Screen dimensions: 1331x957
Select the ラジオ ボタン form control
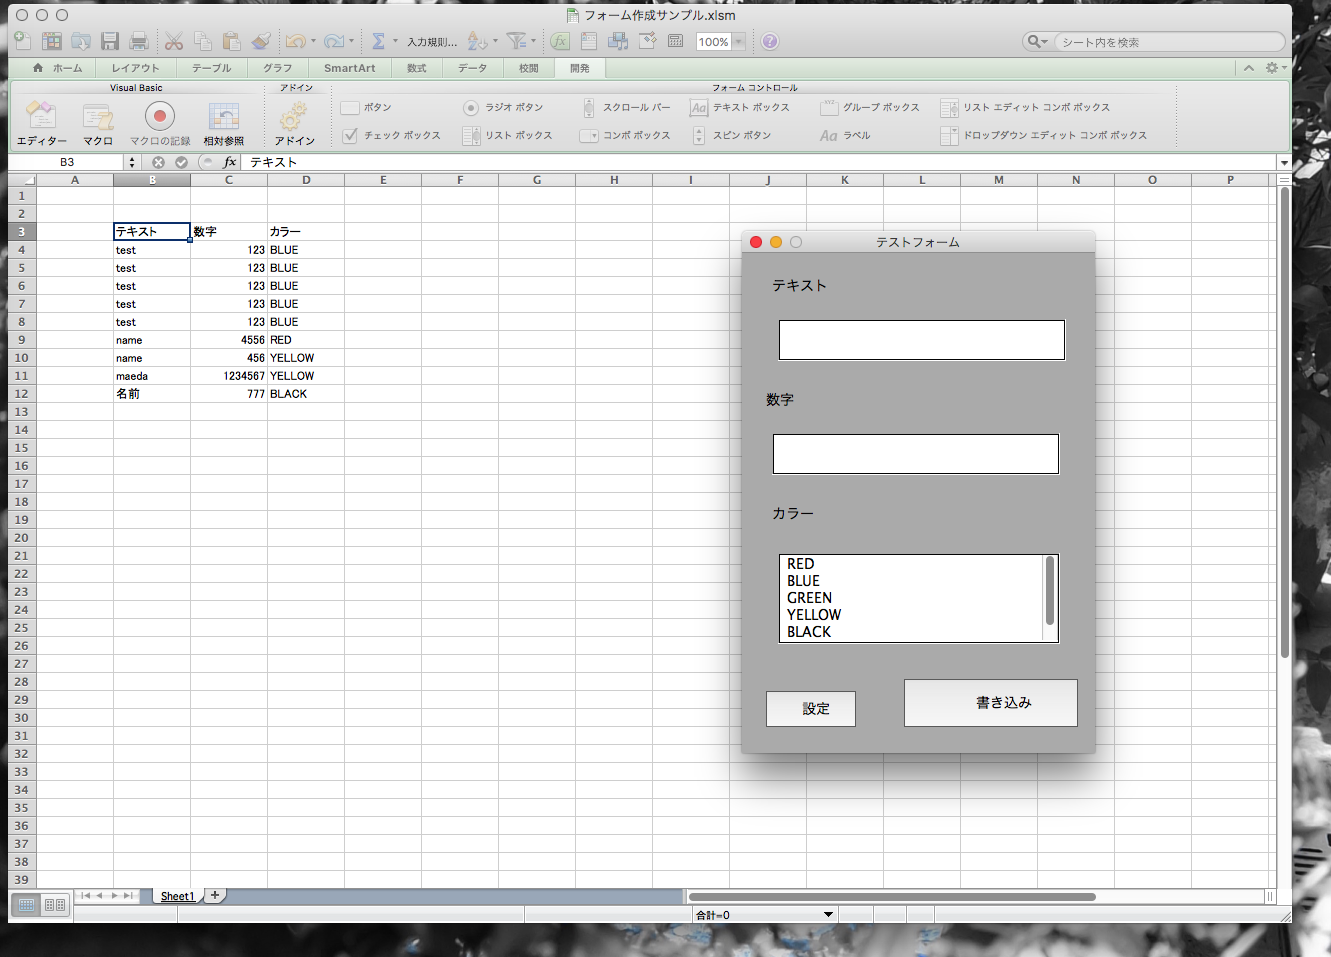click(x=503, y=107)
